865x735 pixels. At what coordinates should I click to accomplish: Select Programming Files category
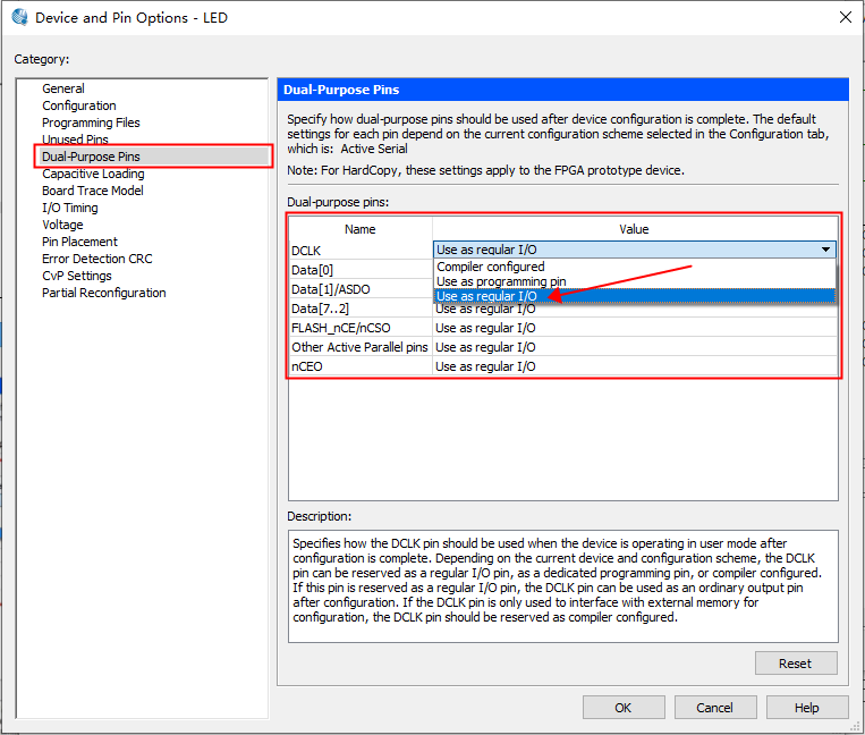pyautogui.click(x=91, y=123)
